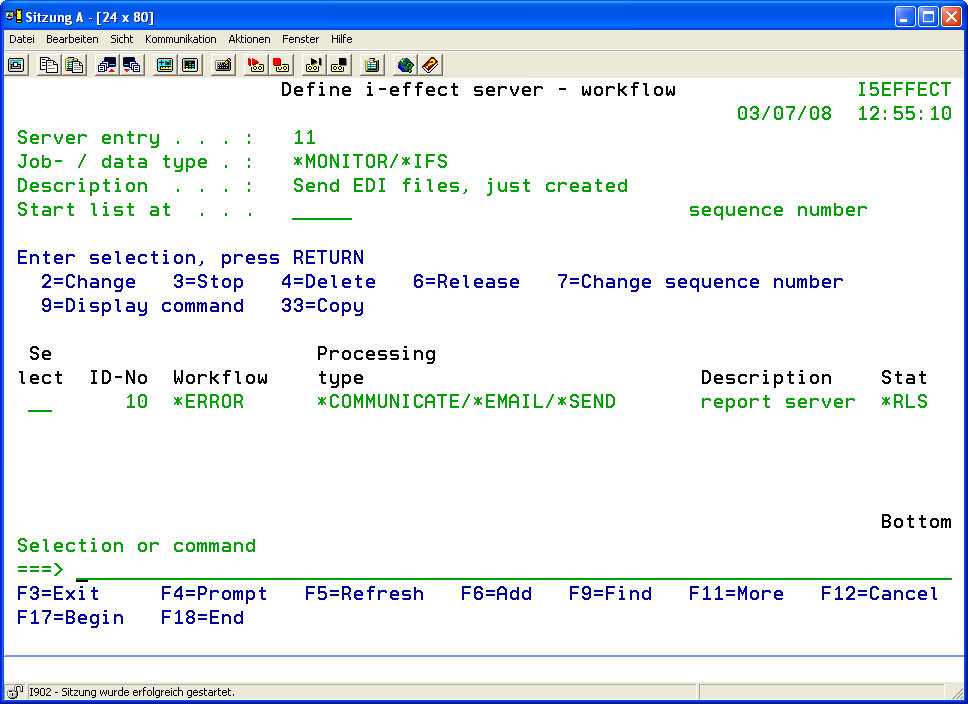Open the globe support icon
Viewport: 968px width, 704px height.
click(405, 65)
